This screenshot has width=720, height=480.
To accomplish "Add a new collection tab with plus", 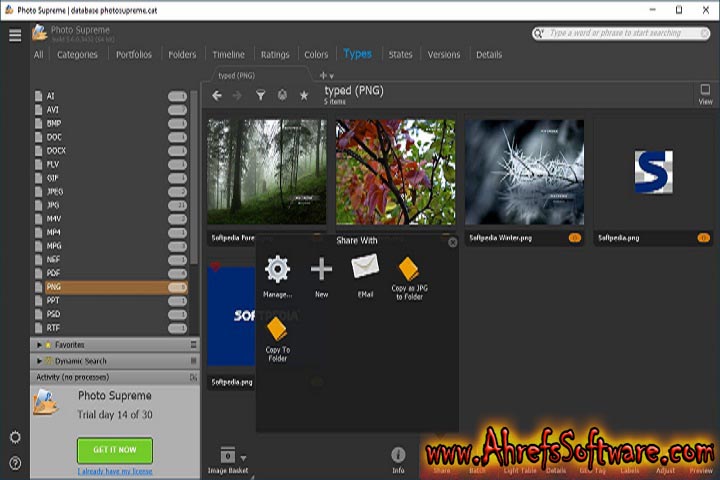I will point(323,75).
